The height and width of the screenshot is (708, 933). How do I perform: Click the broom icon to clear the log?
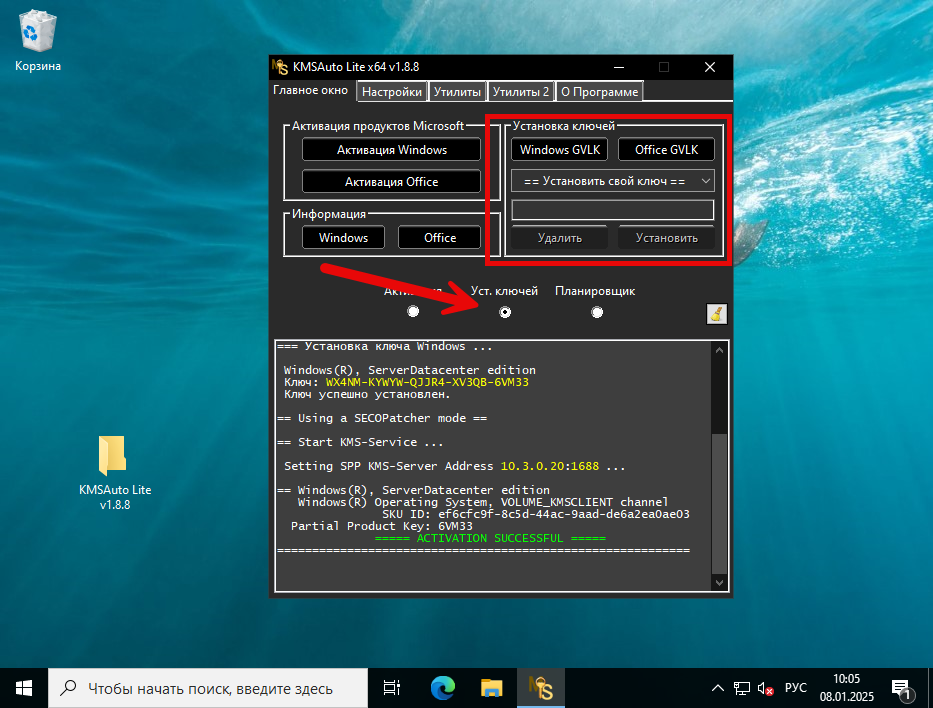[715, 314]
